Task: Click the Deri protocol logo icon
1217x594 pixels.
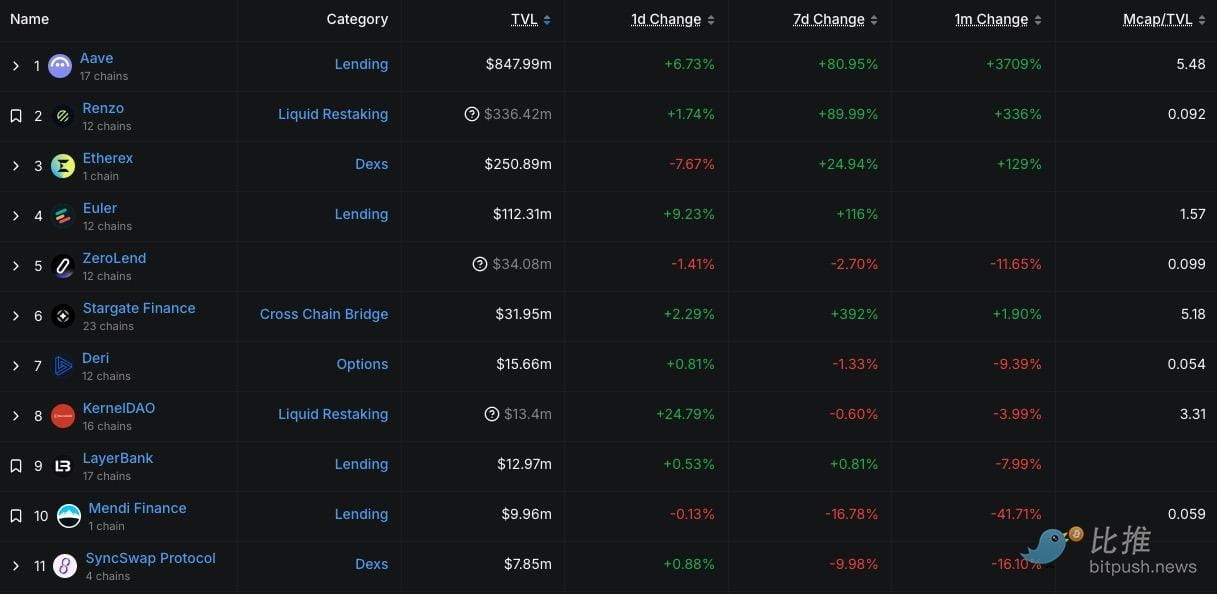Action: pyautogui.click(x=63, y=366)
